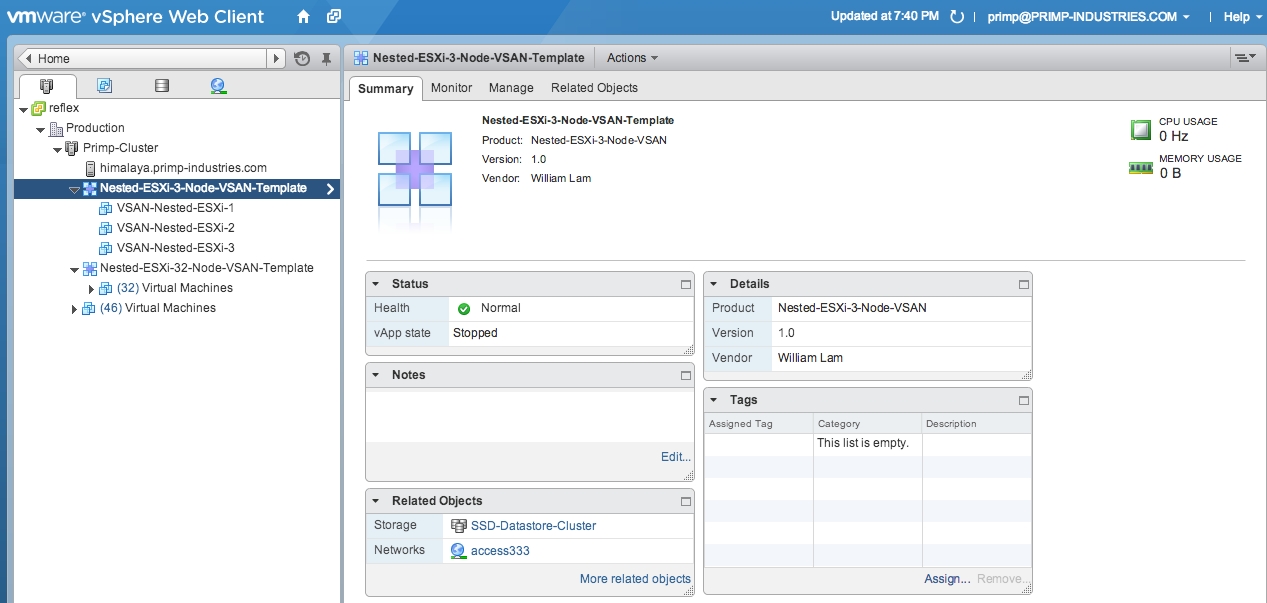Viewport: 1267px width, 603px height.
Task: Click the vApp icon beside the object title
Action: pyautogui.click(x=361, y=58)
